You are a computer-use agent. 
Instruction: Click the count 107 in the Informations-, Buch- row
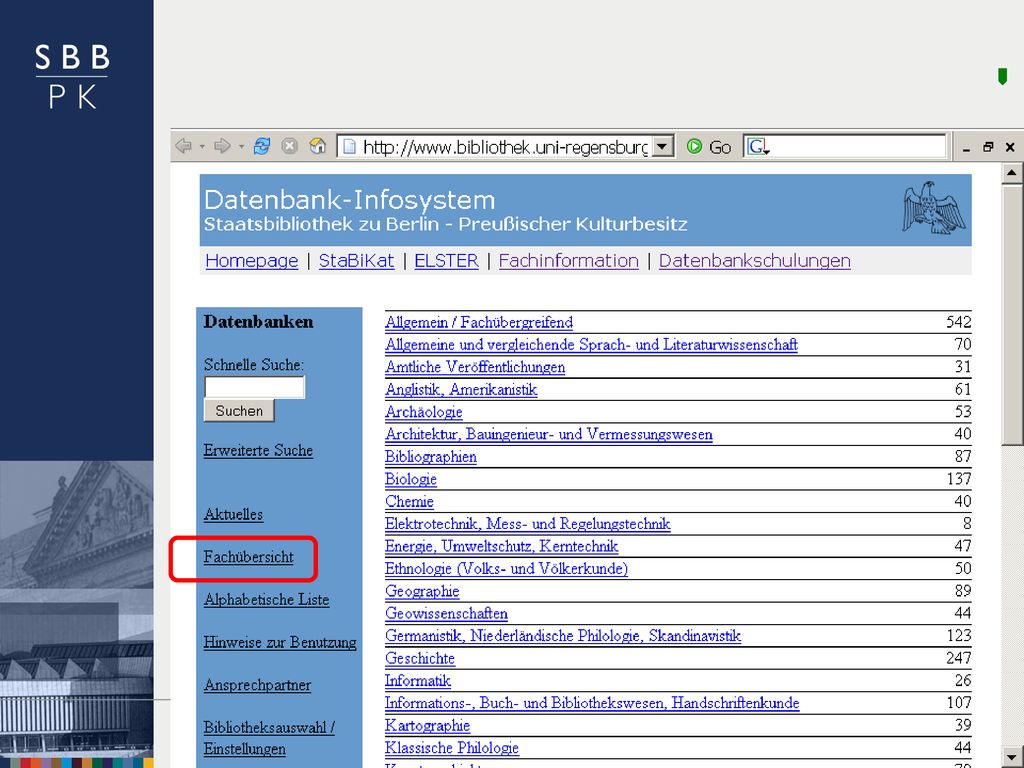coord(959,703)
